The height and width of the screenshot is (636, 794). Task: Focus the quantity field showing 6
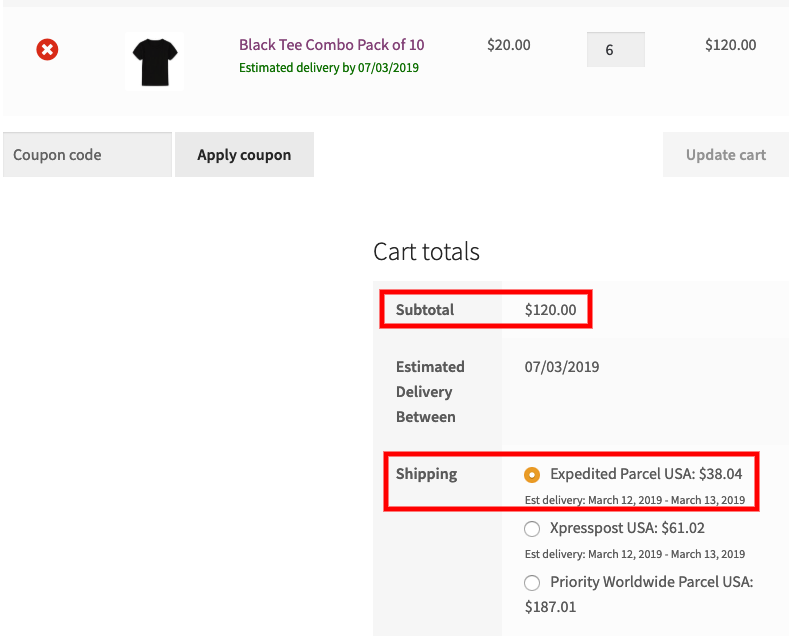(615, 49)
